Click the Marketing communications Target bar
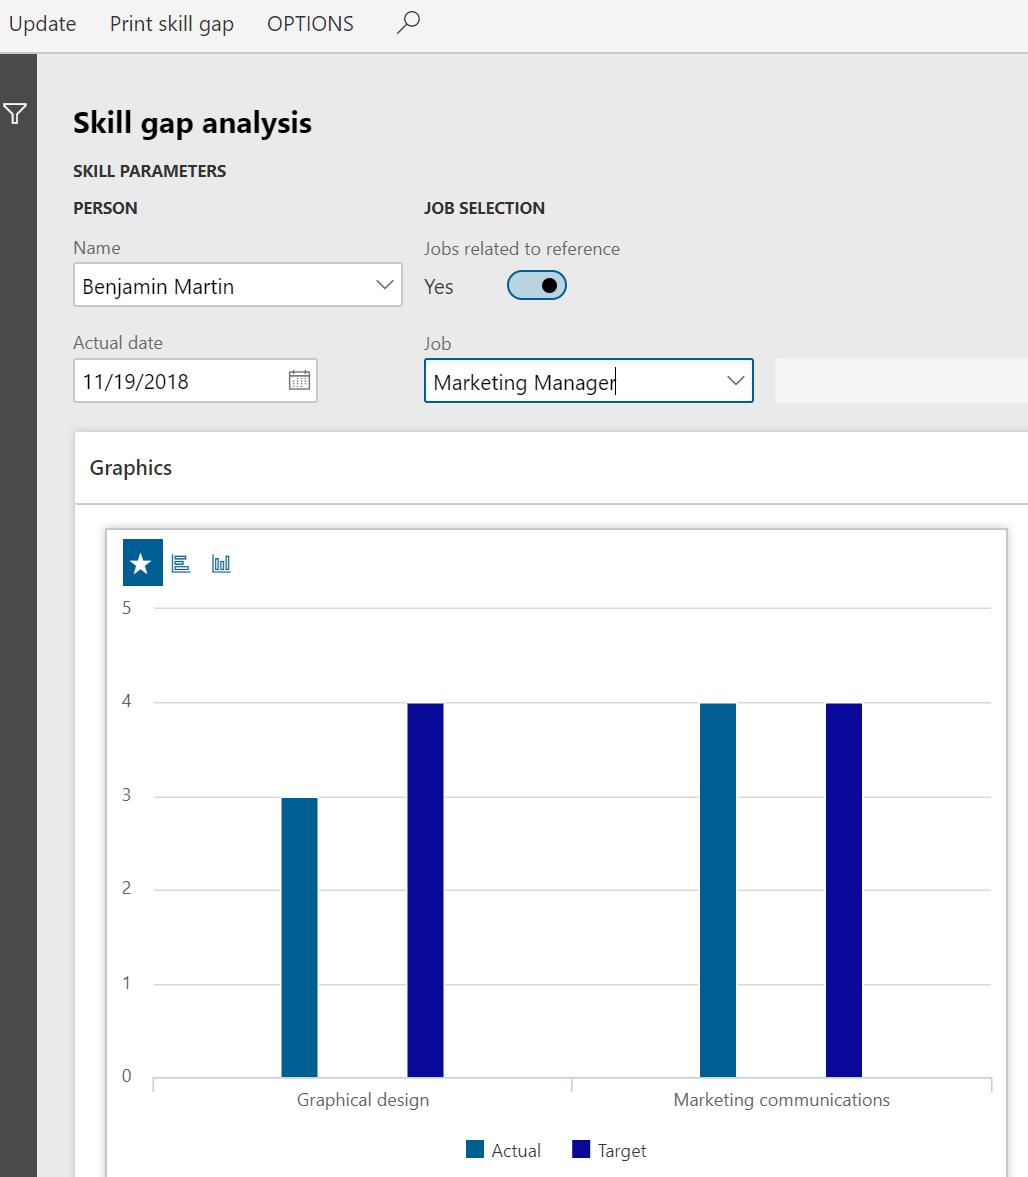 click(843, 890)
